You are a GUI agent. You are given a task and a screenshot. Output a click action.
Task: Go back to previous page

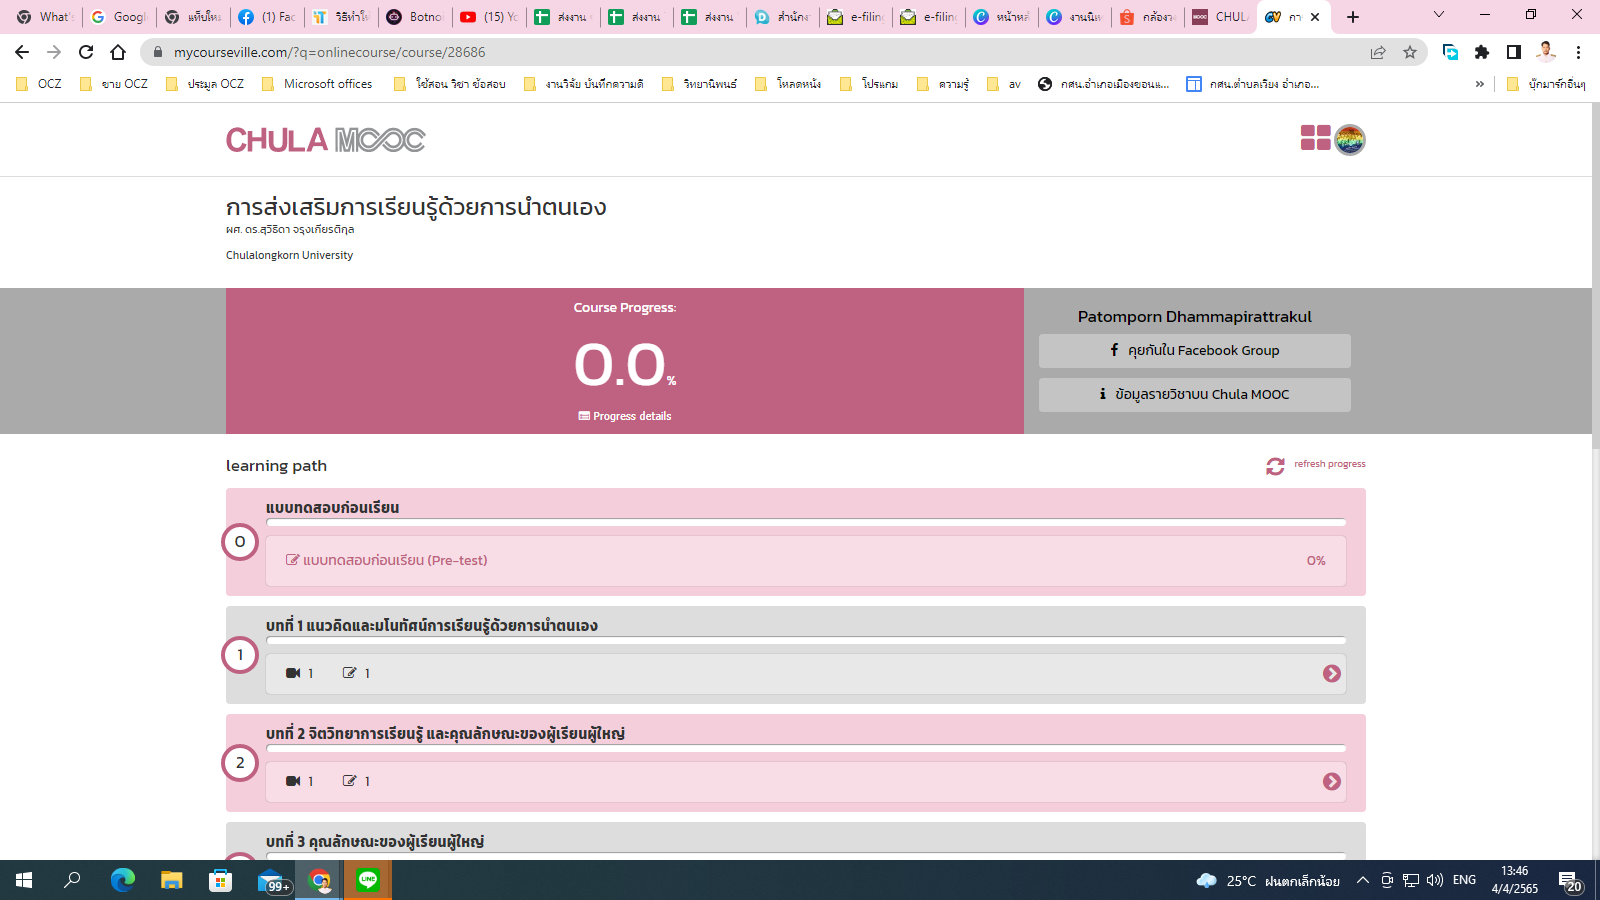(22, 52)
